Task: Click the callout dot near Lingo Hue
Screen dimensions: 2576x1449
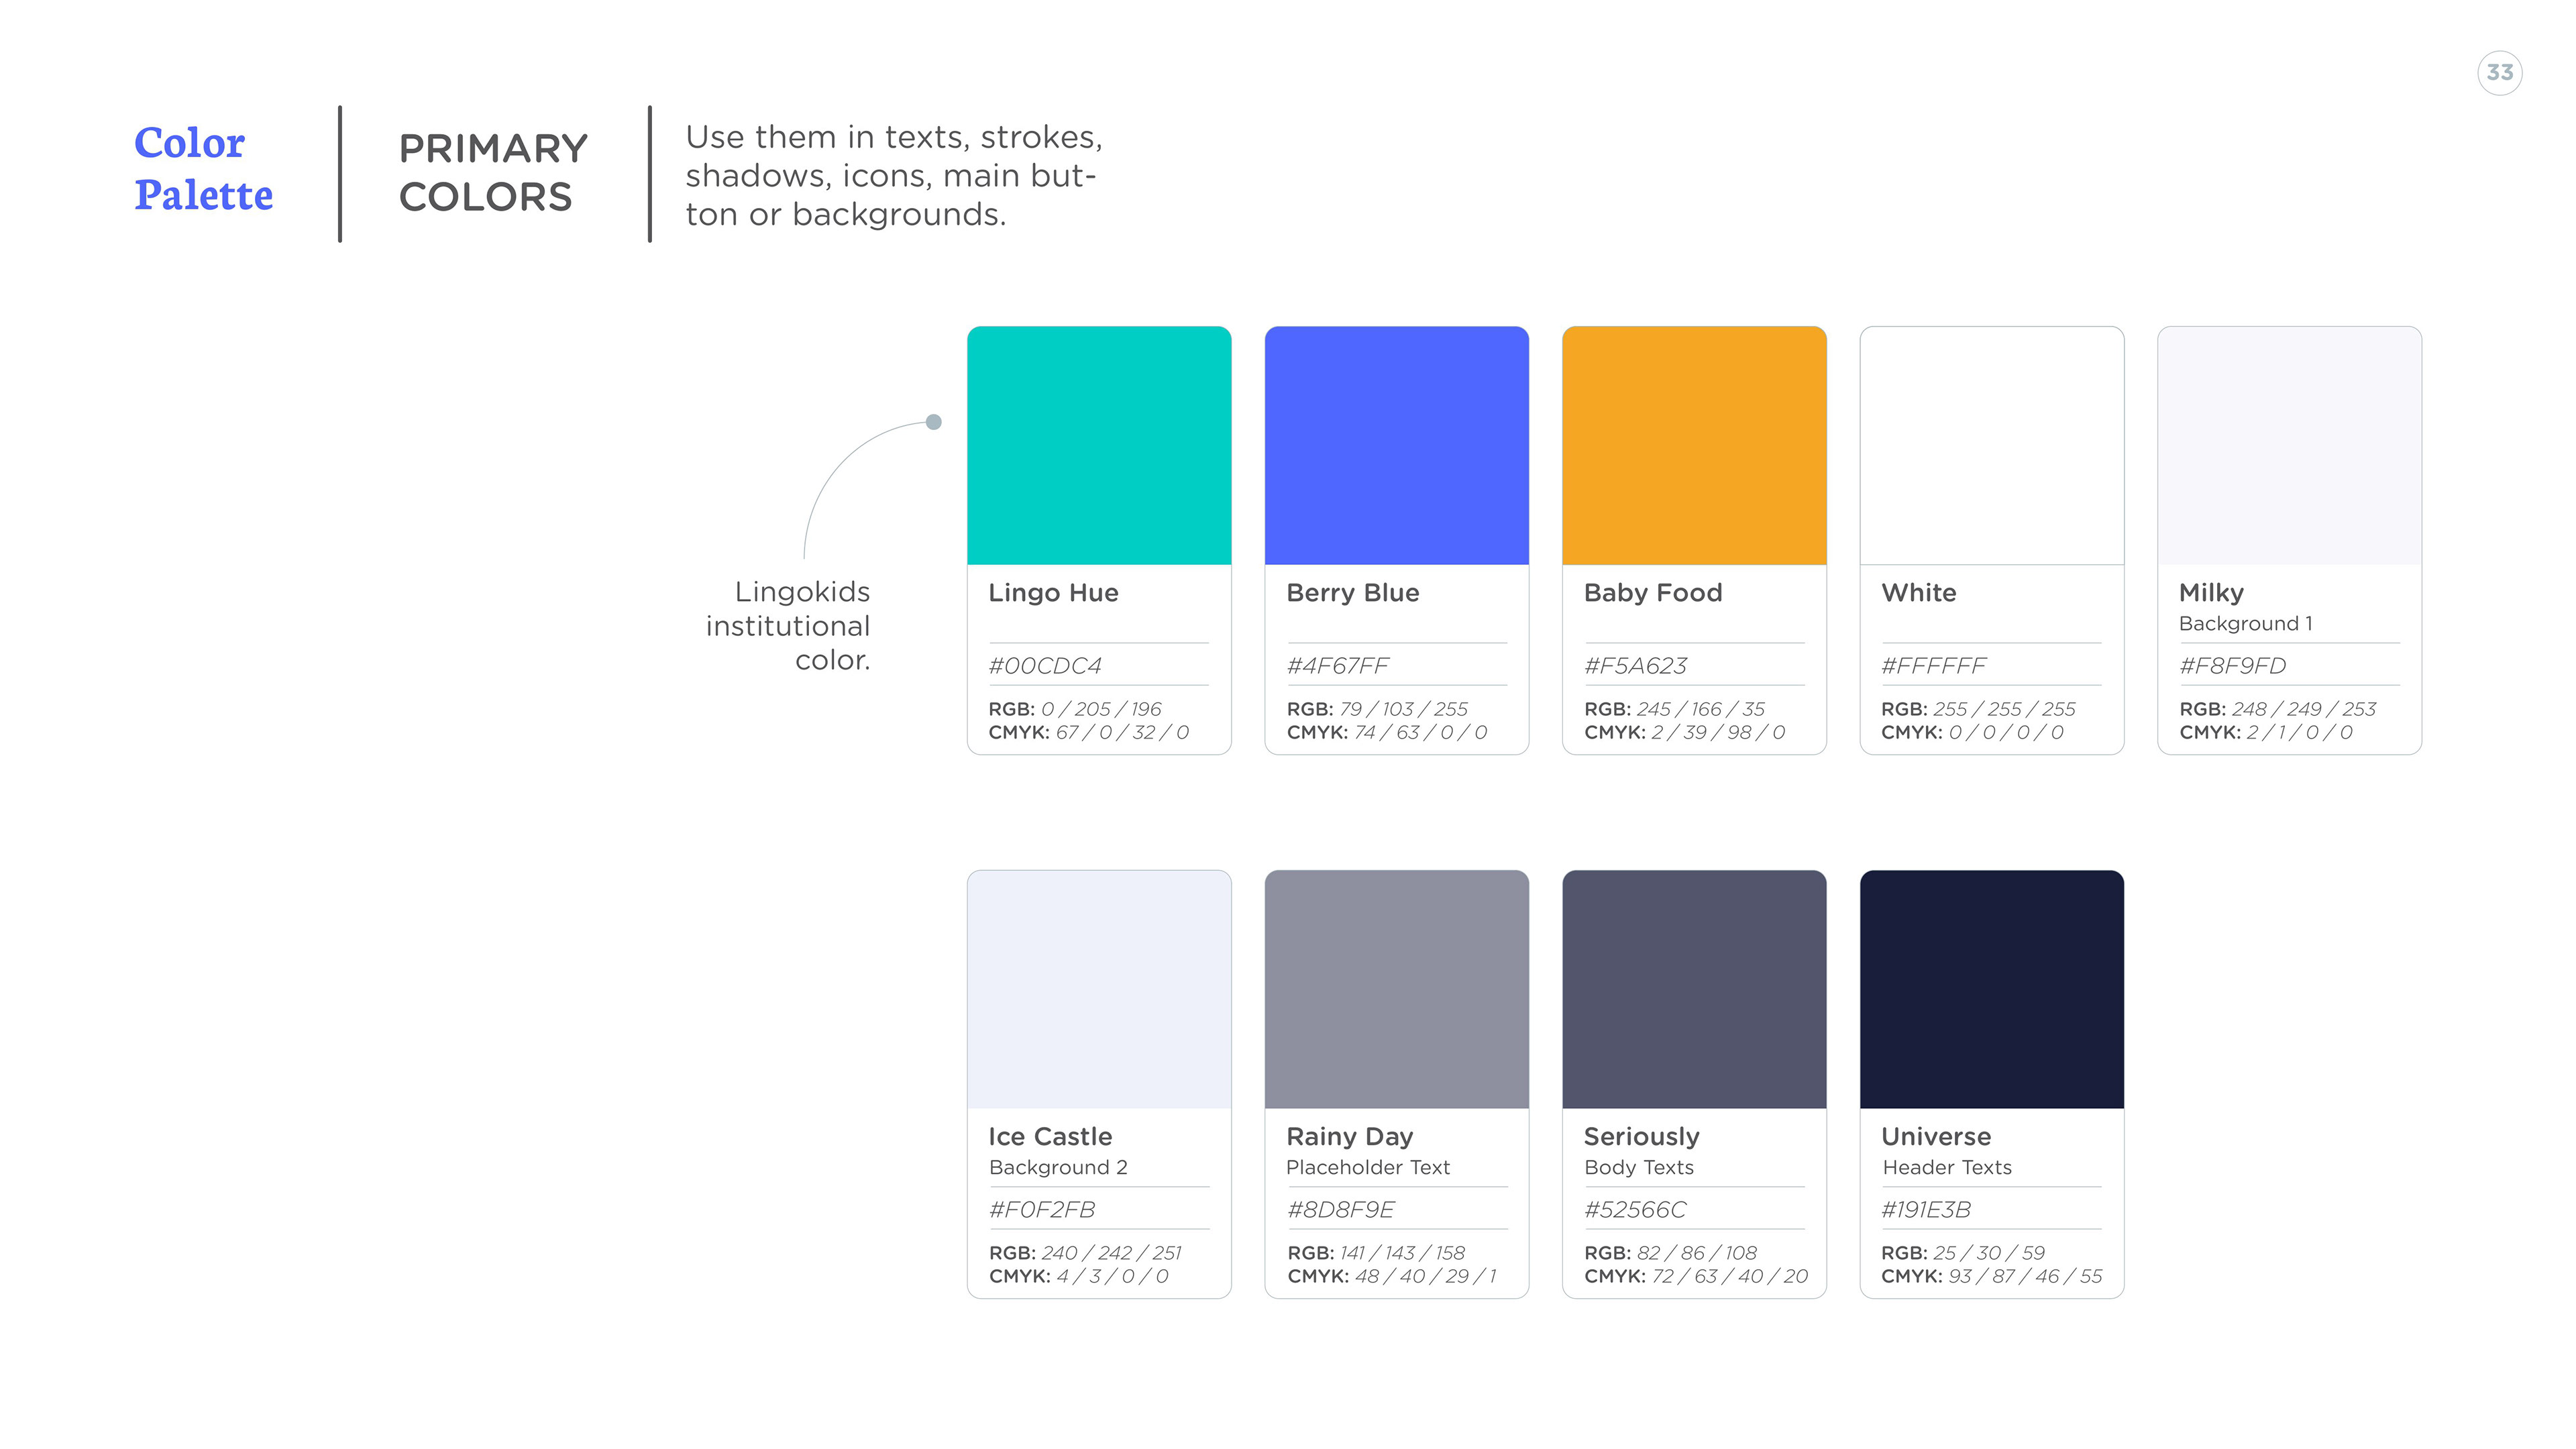Action: [933, 422]
